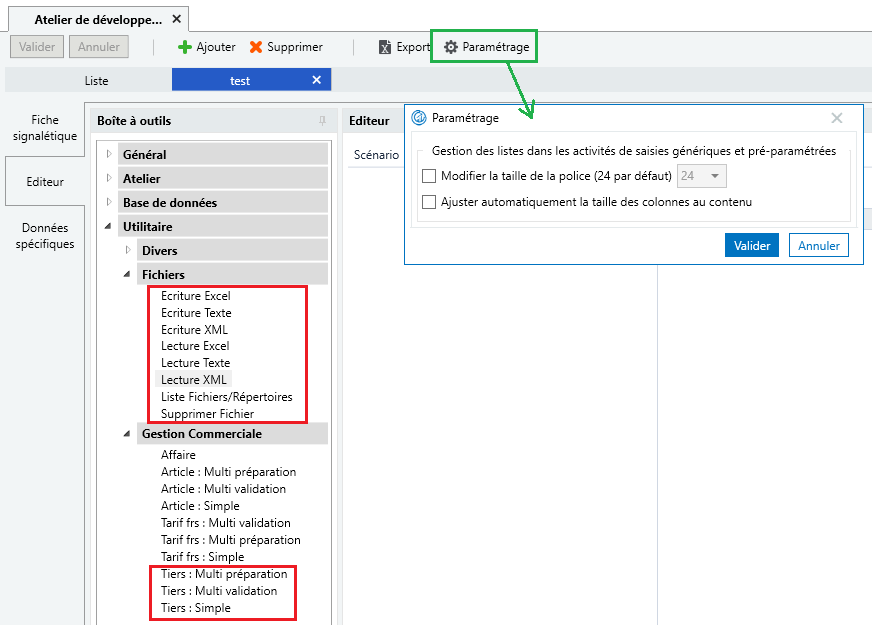
Task: Open the Données spécifiques side tab
Action: point(45,236)
